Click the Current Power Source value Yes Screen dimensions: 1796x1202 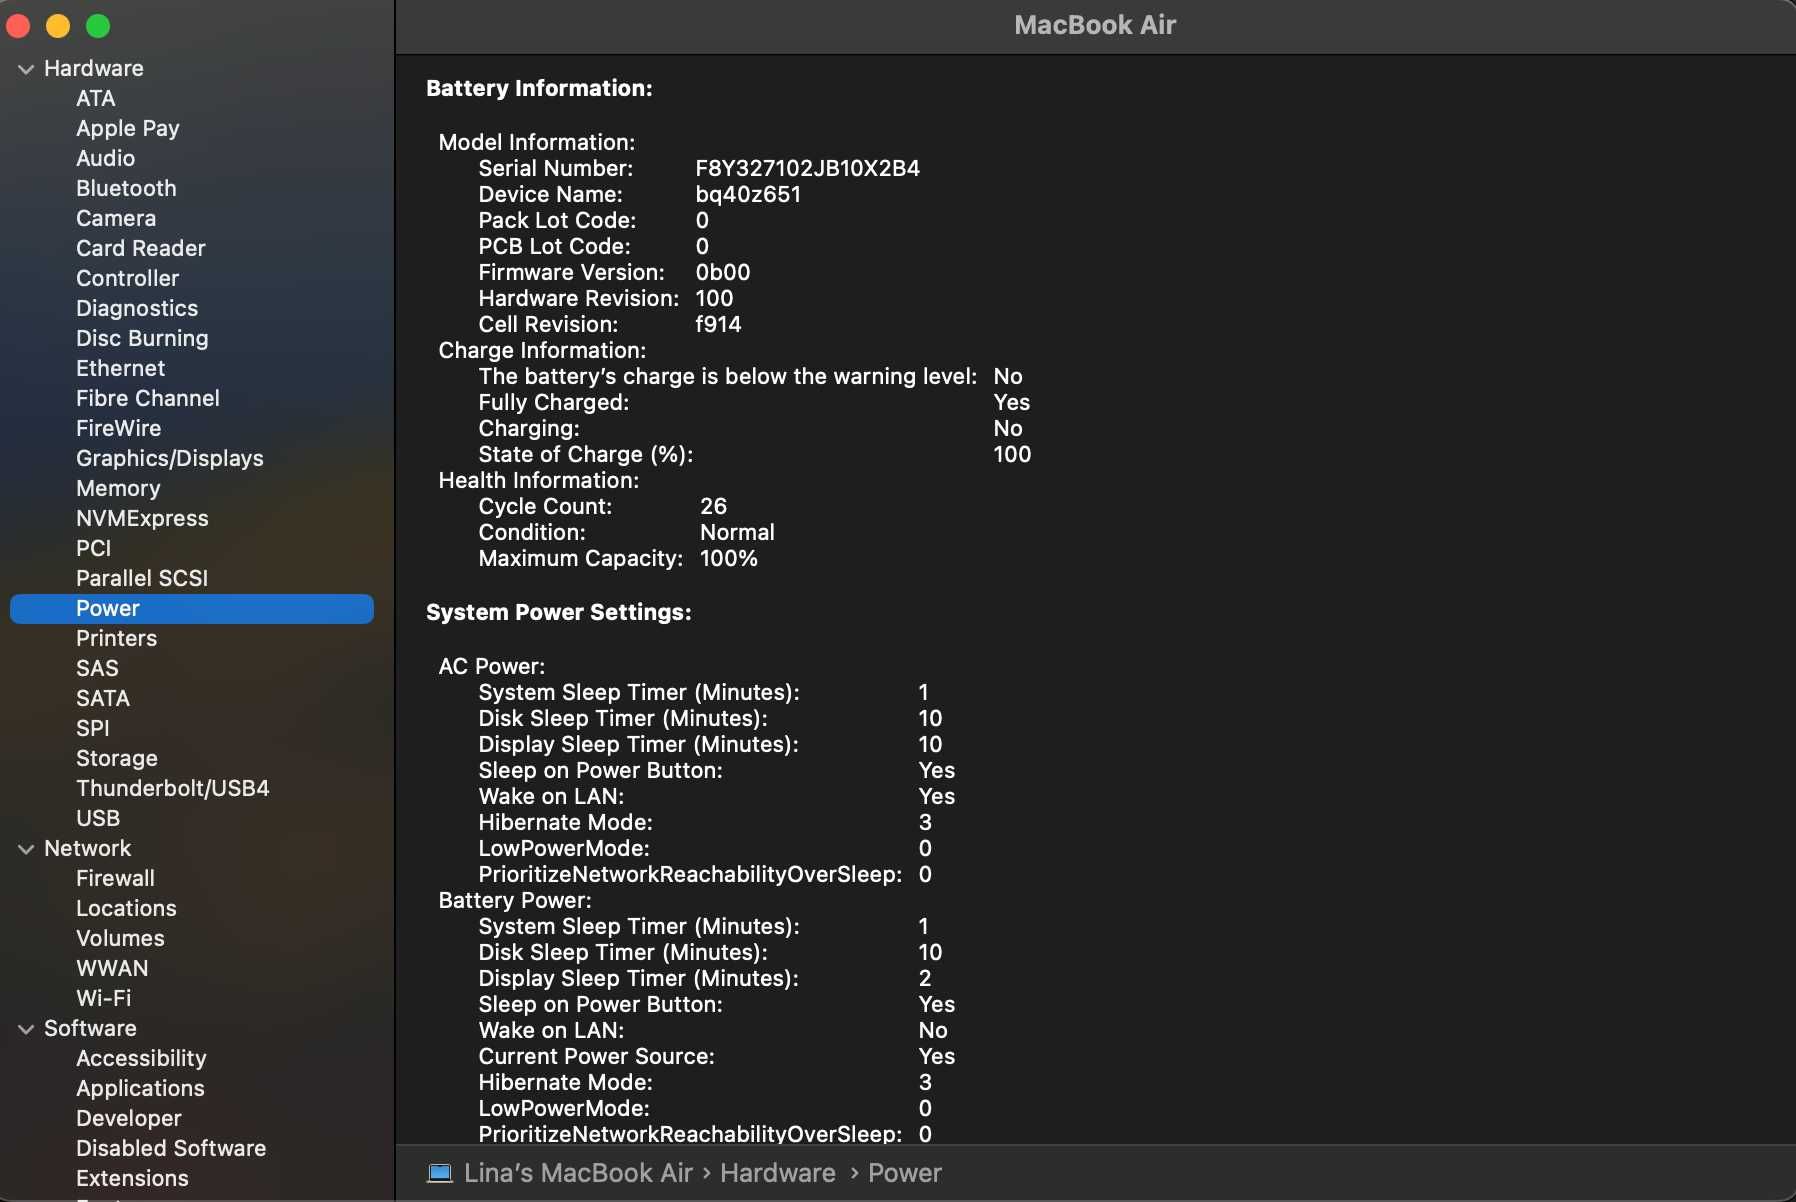[937, 1056]
